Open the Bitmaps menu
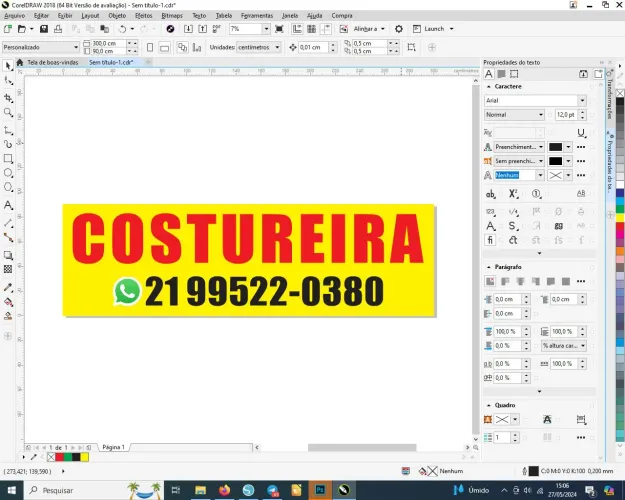Image resolution: width=625 pixels, height=500 pixels. click(x=172, y=16)
